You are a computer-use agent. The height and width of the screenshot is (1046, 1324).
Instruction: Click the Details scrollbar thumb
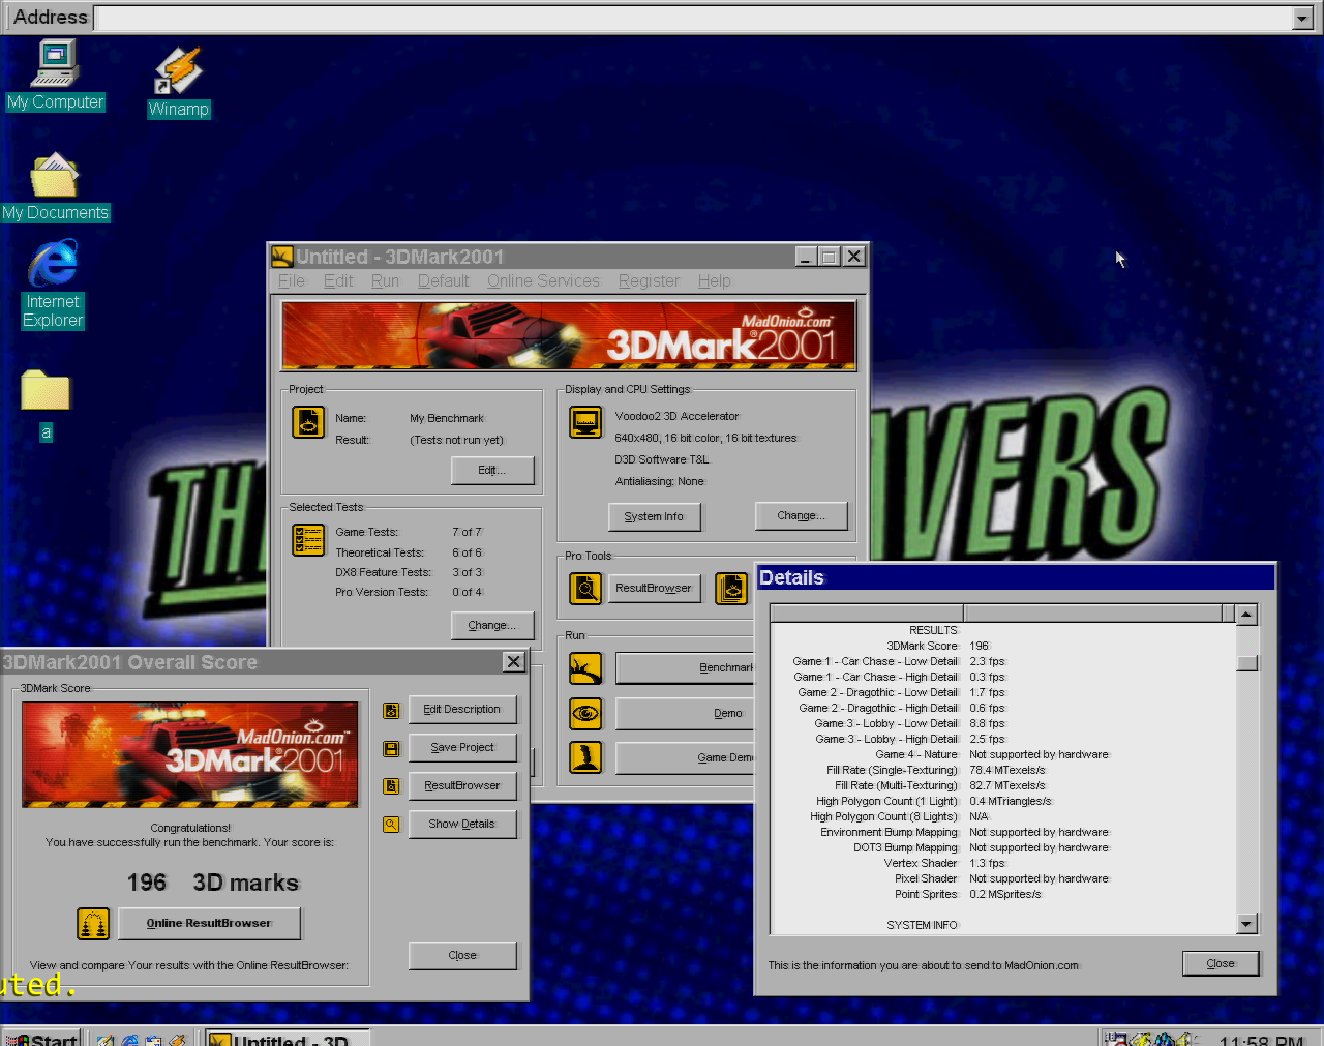pyautogui.click(x=1246, y=662)
